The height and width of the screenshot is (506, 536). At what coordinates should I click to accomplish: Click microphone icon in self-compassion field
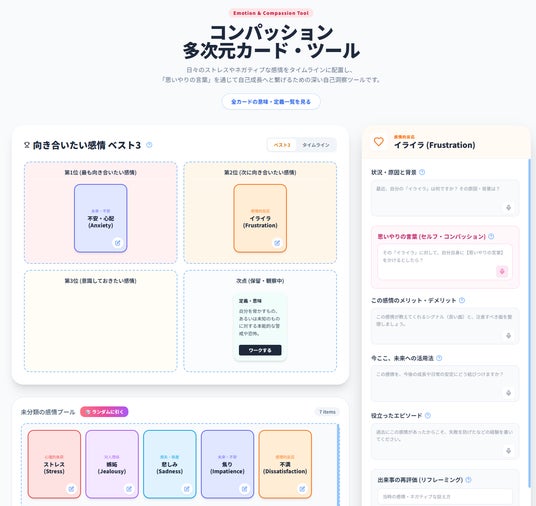502,271
